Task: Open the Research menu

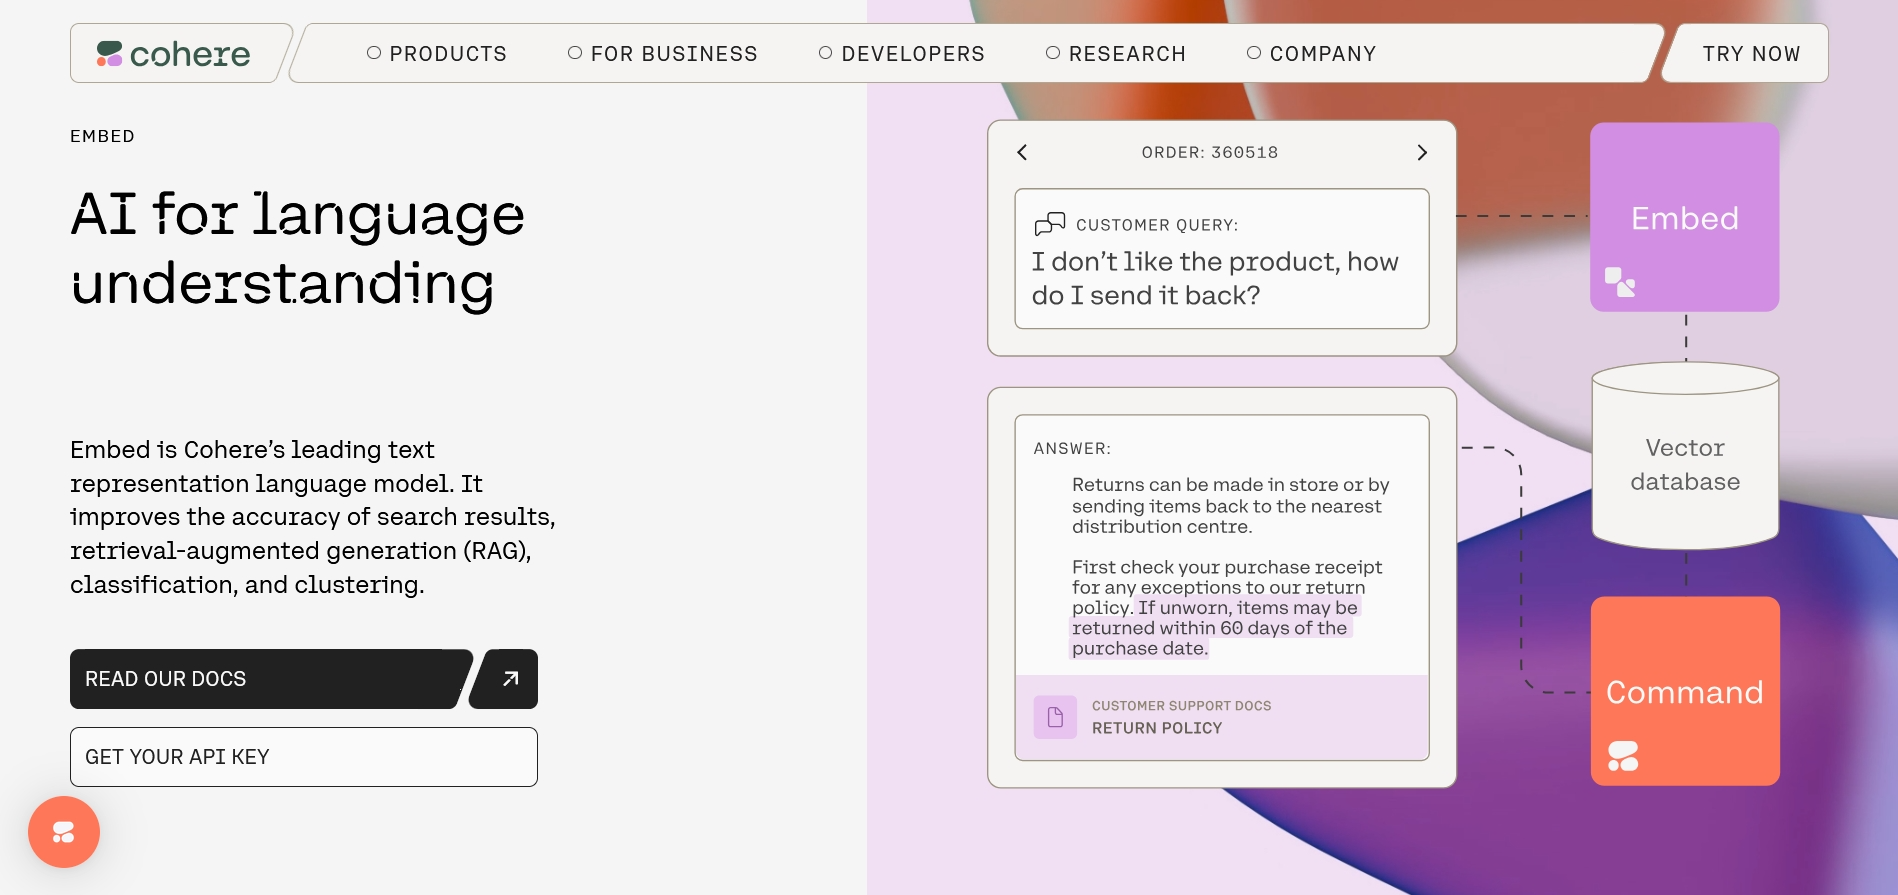Action: [x=1115, y=54]
